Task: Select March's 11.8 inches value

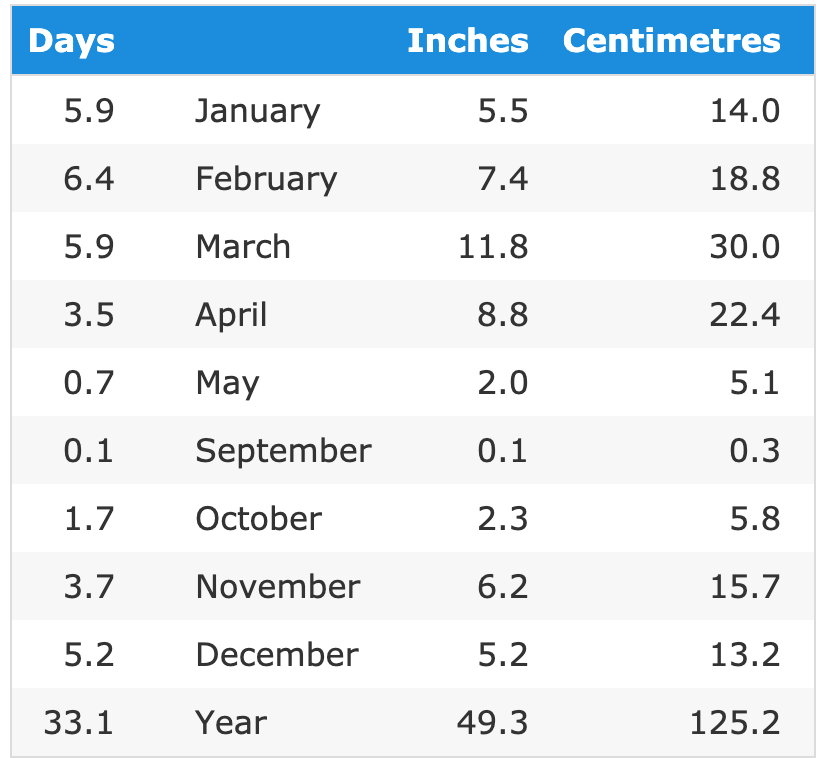Action: point(493,246)
